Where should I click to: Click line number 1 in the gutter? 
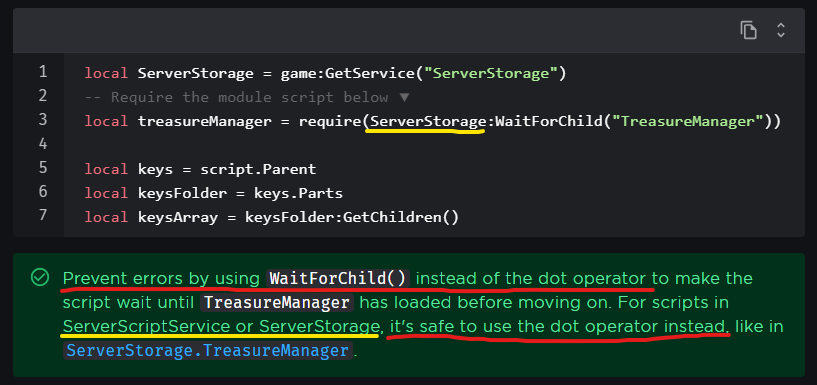(x=43, y=72)
